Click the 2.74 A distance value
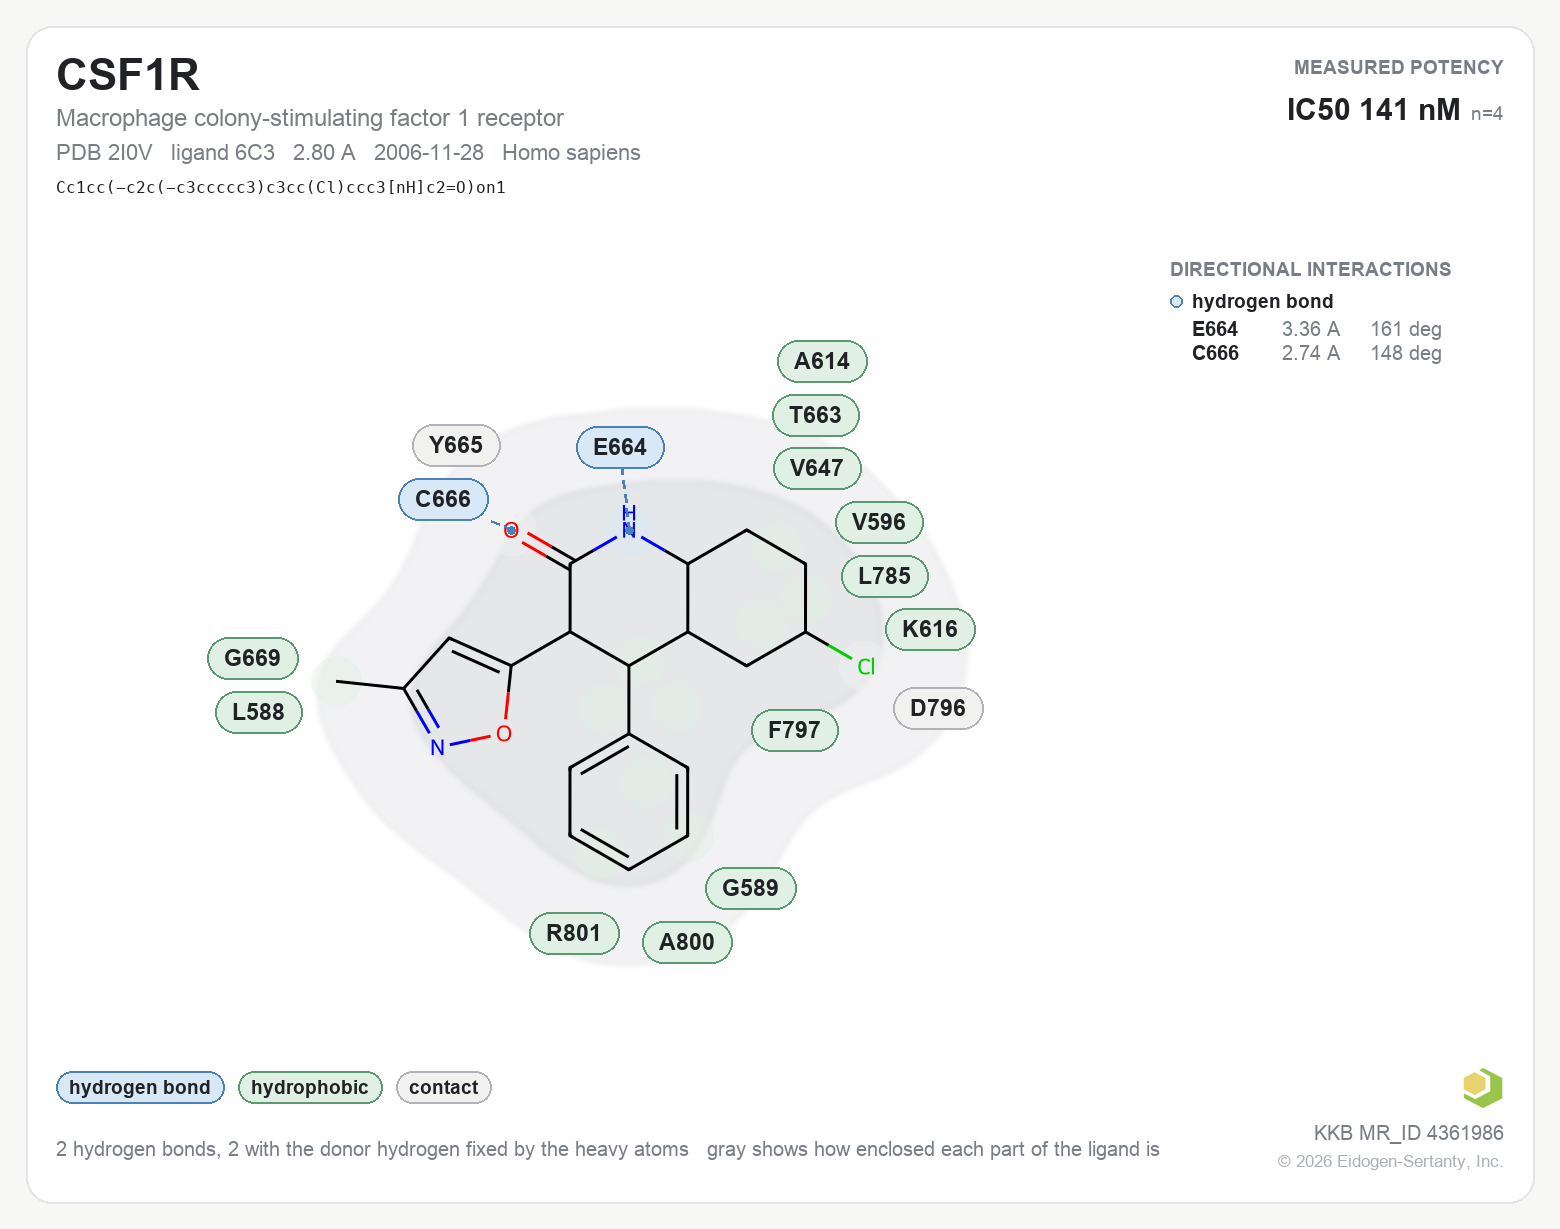This screenshot has width=1560, height=1229. [x=1311, y=353]
